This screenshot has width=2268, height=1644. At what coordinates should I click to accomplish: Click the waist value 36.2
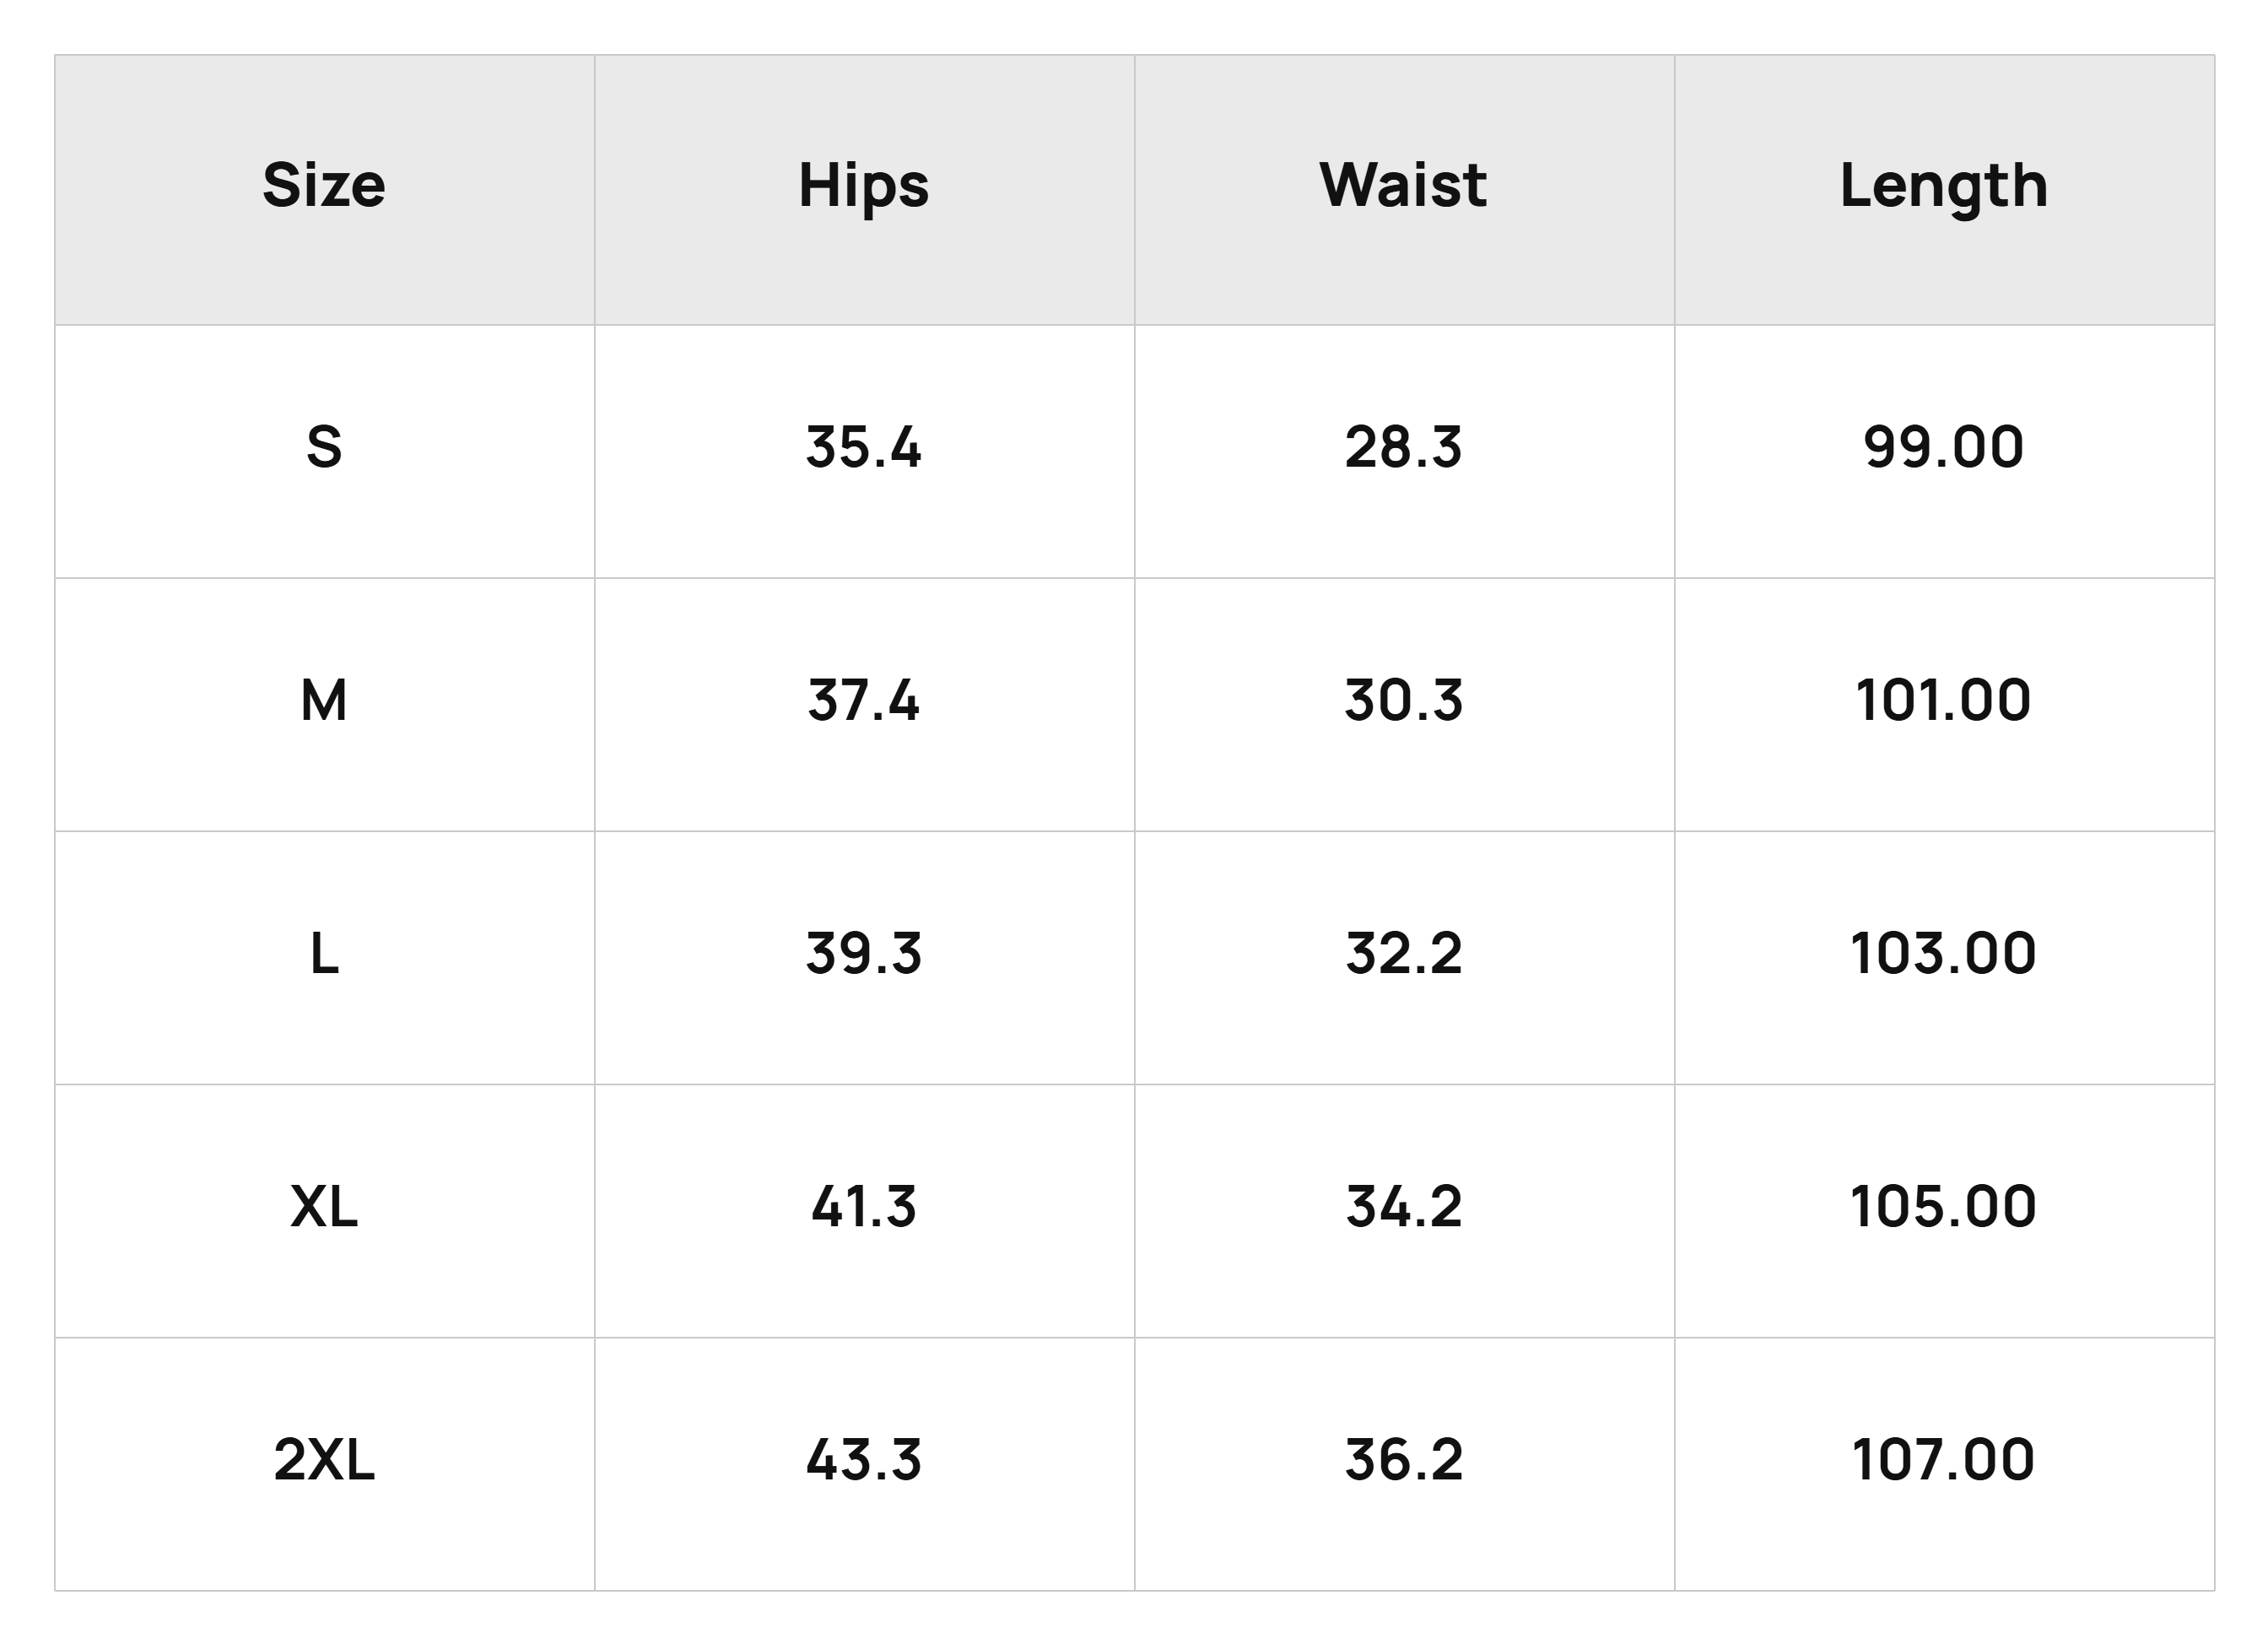tap(1404, 1459)
